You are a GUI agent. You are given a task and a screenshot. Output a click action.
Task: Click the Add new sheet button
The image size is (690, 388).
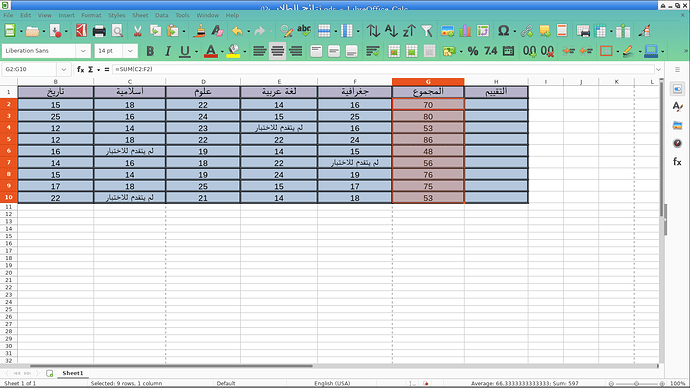point(50,373)
